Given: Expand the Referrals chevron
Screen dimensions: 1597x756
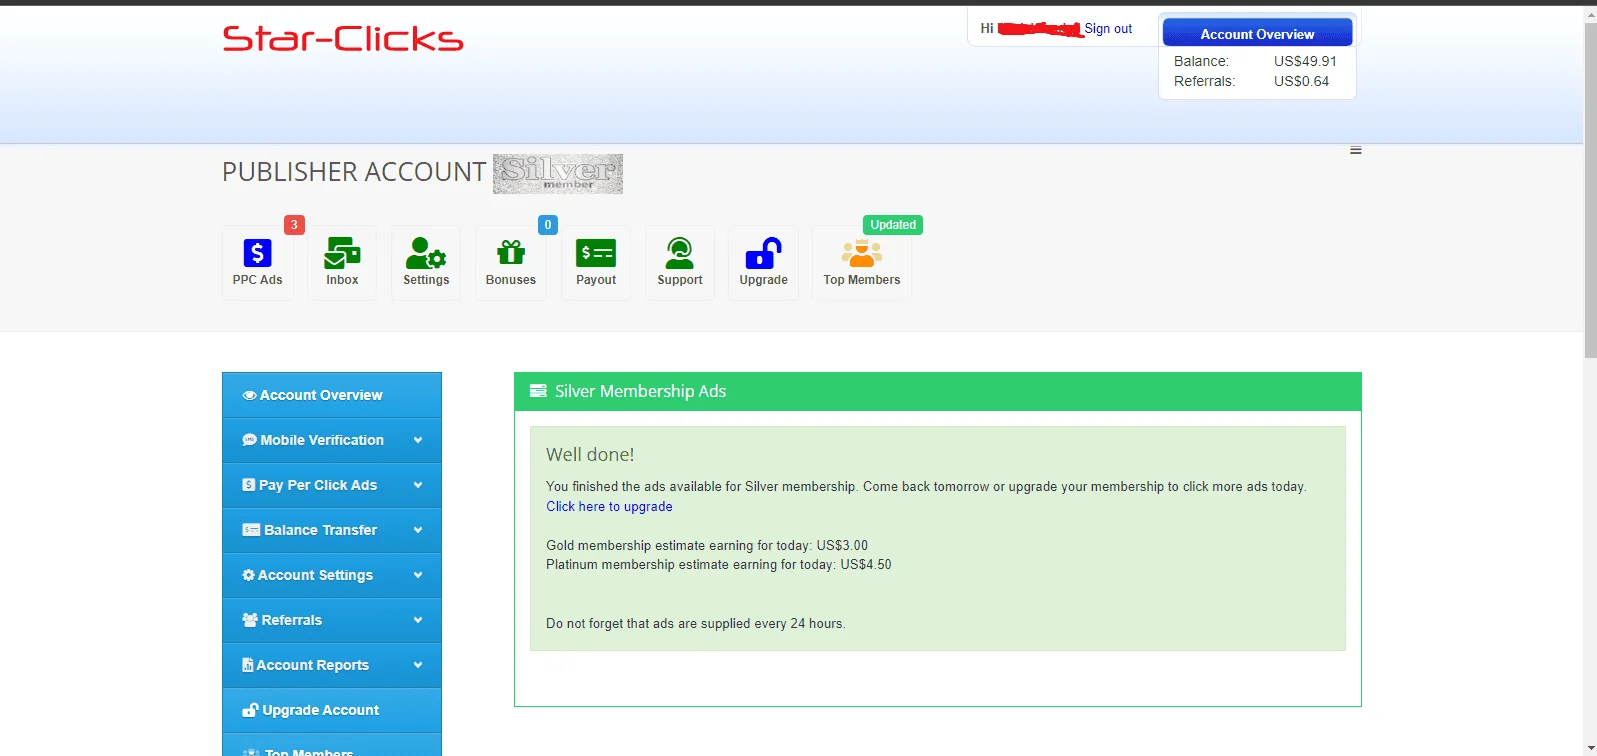Looking at the screenshot, I should [x=418, y=620].
